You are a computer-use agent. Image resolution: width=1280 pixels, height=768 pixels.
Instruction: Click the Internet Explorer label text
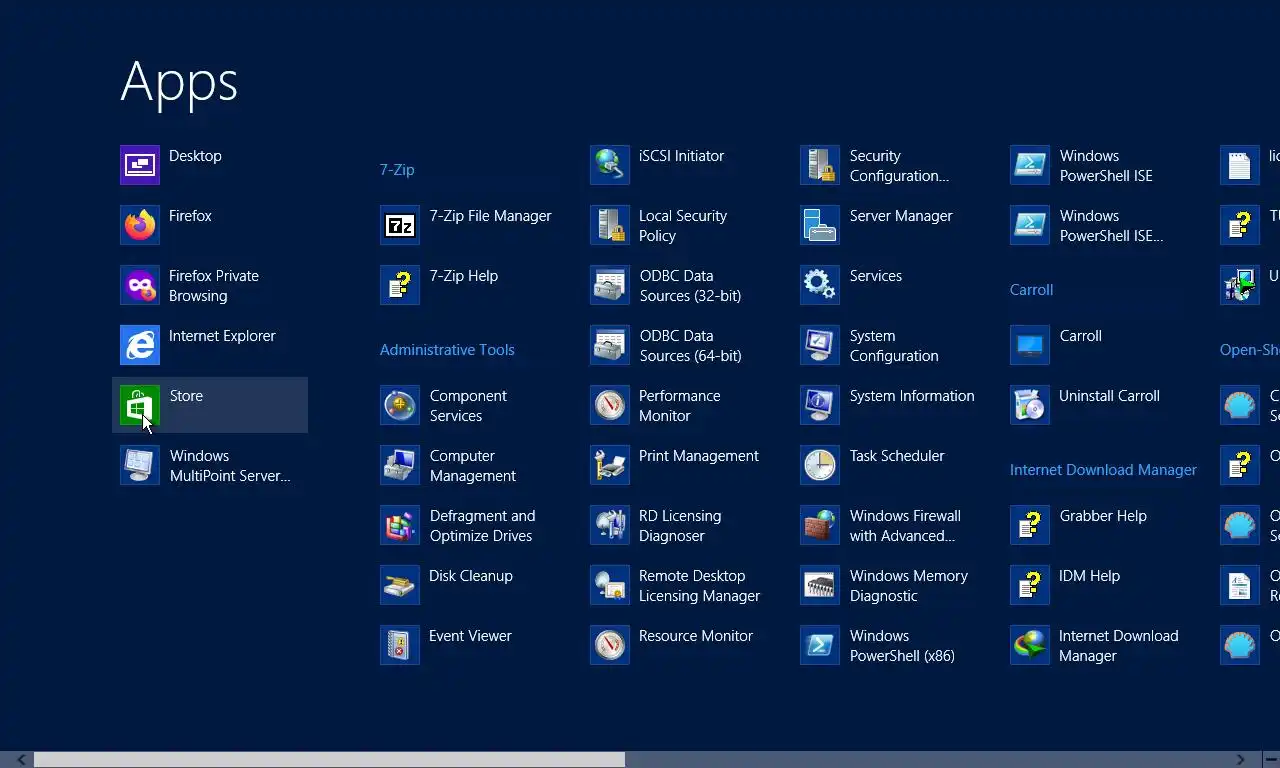(x=222, y=336)
